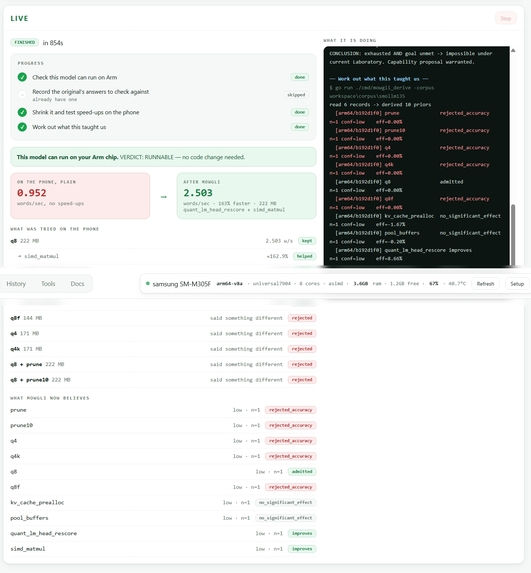Click the 'in 854s' duration text
Viewport: 531px width, 573px height.
pos(53,43)
